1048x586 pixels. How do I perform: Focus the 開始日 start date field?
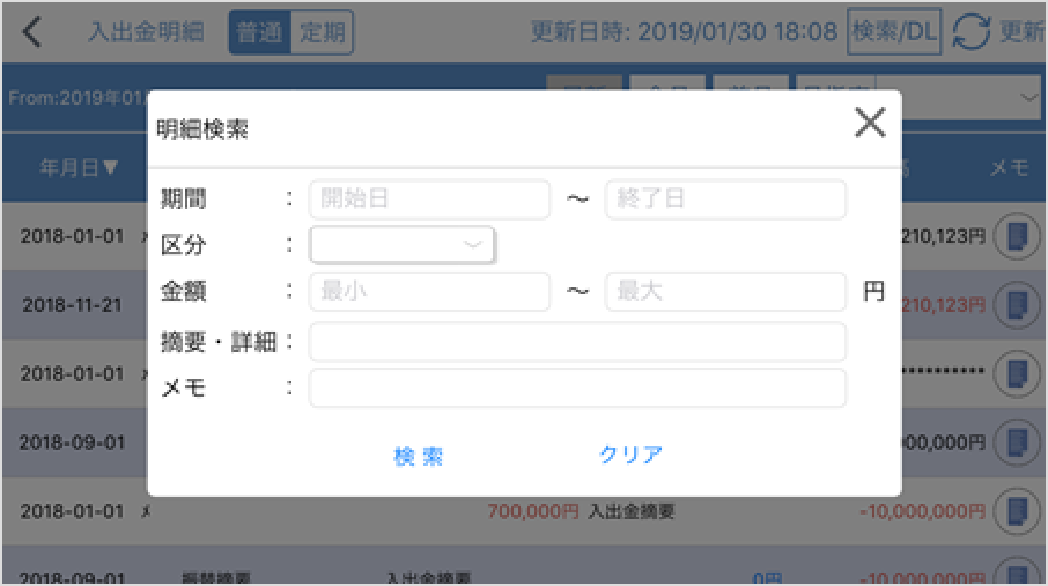tap(429, 199)
